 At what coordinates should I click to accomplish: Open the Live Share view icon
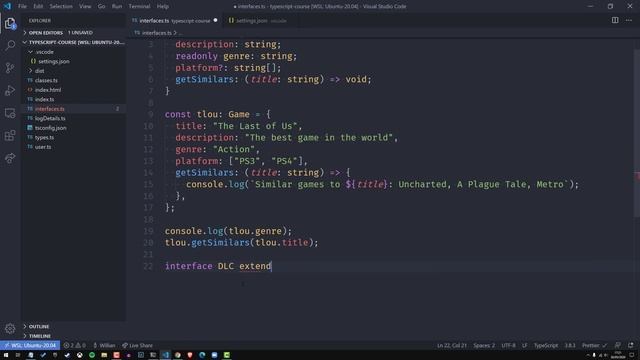(x=10, y=158)
